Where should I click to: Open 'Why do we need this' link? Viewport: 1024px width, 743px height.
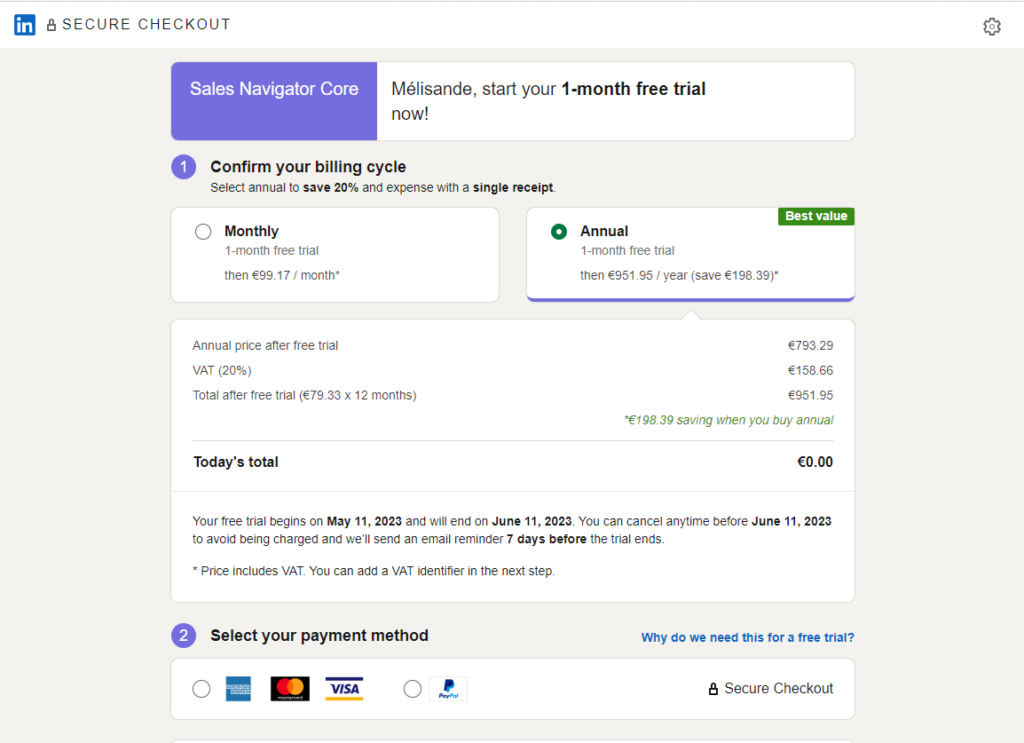747,638
